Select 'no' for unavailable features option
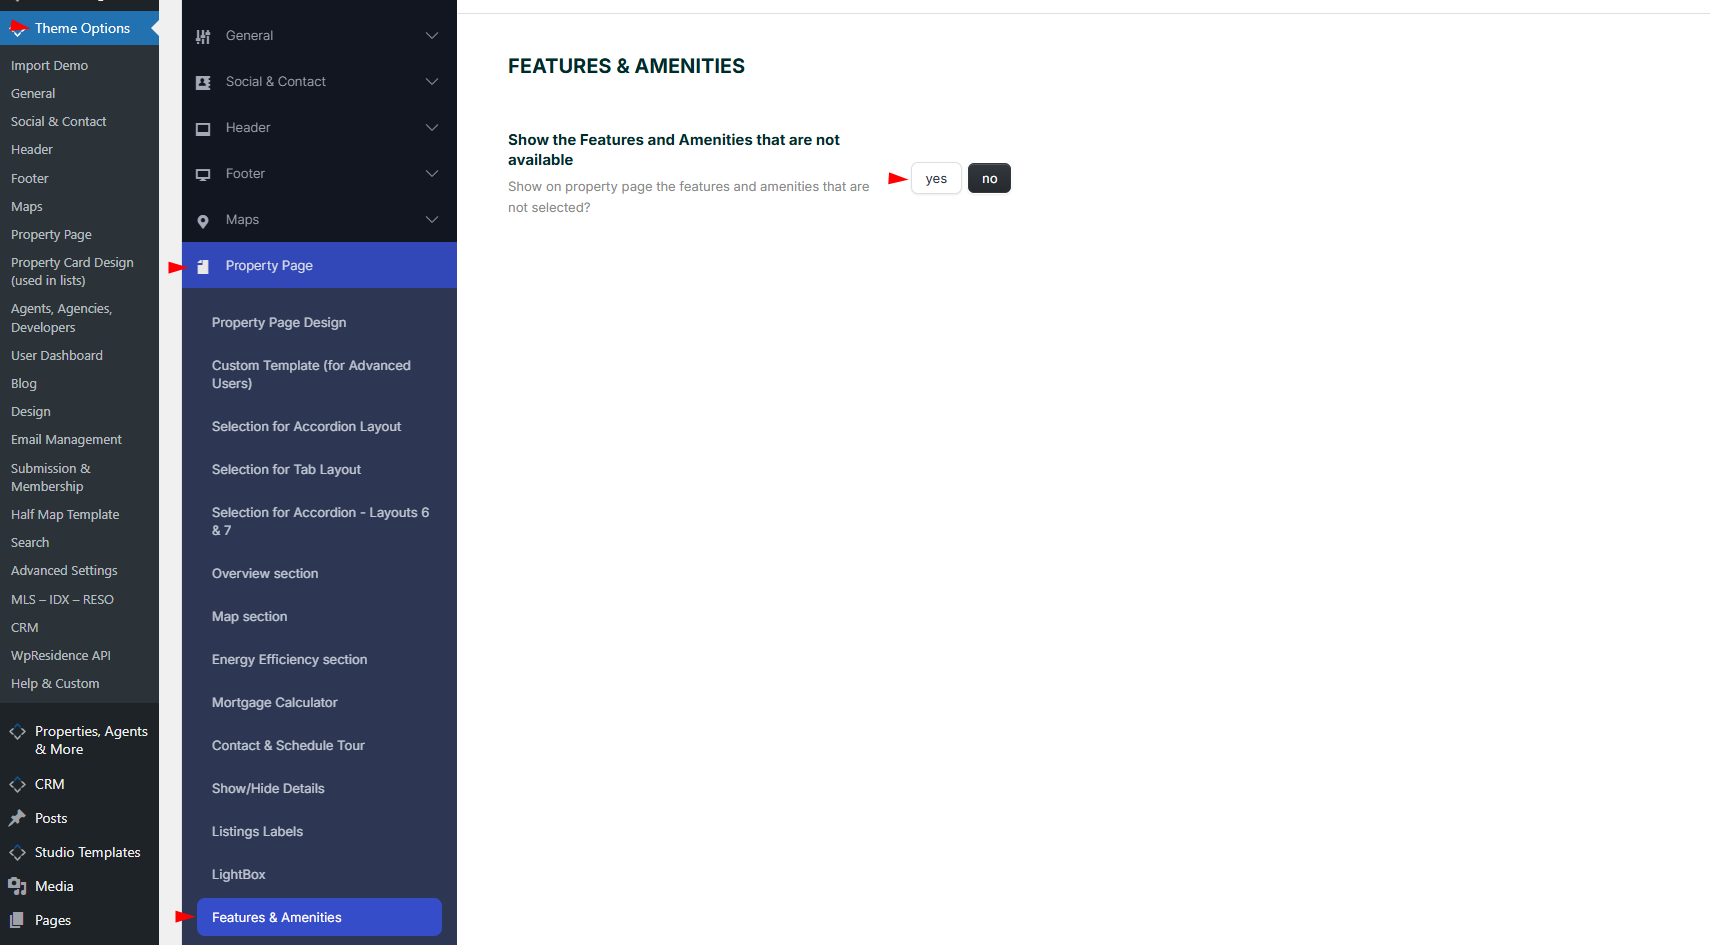The width and height of the screenshot is (1710, 945). pyautogui.click(x=989, y=179)
